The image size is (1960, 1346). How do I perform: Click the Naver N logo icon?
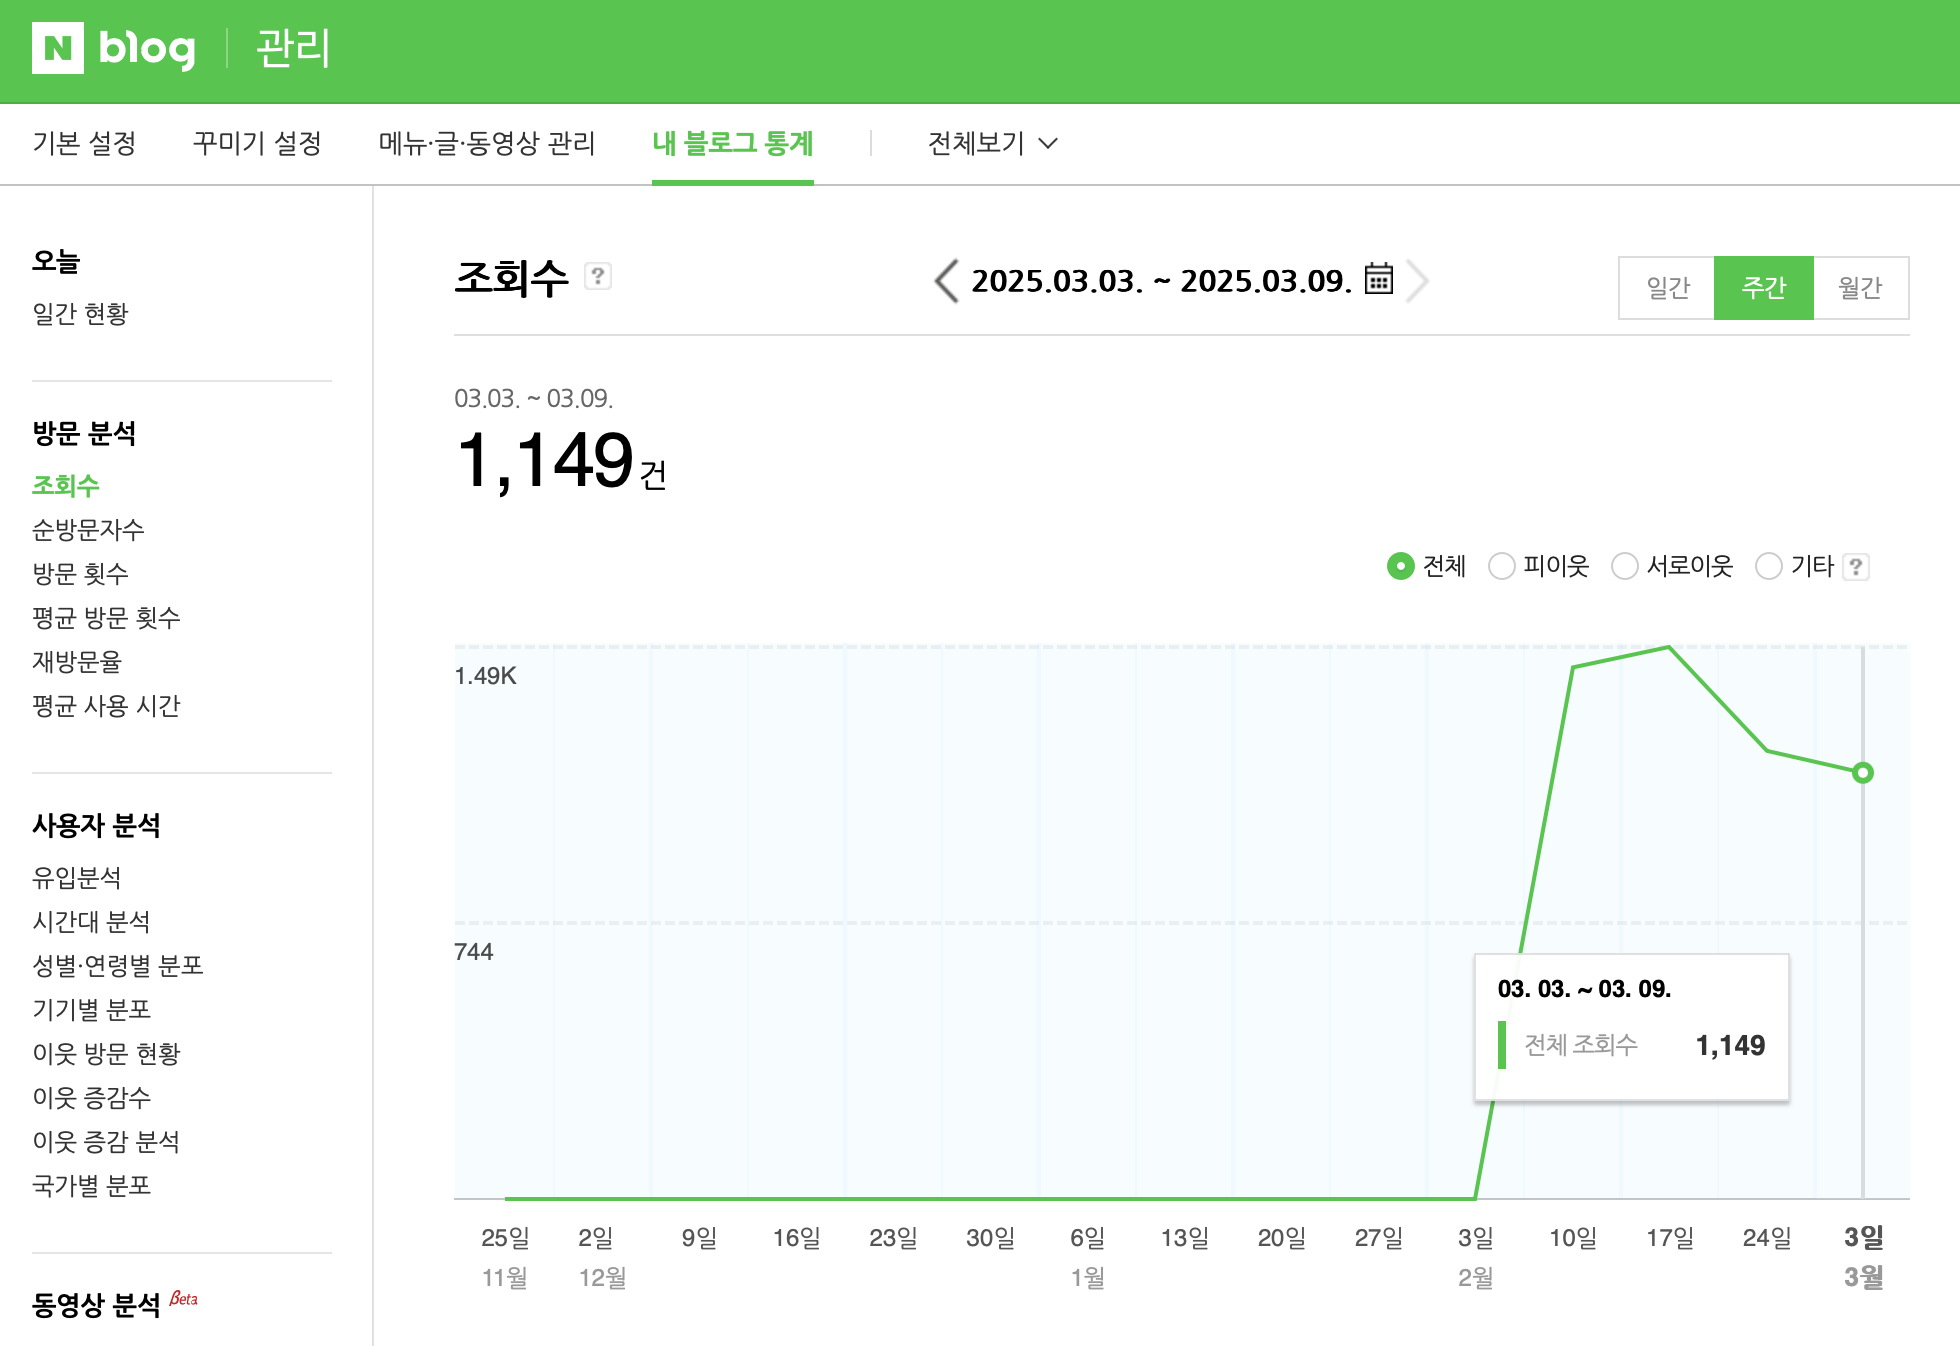(58, 48)
